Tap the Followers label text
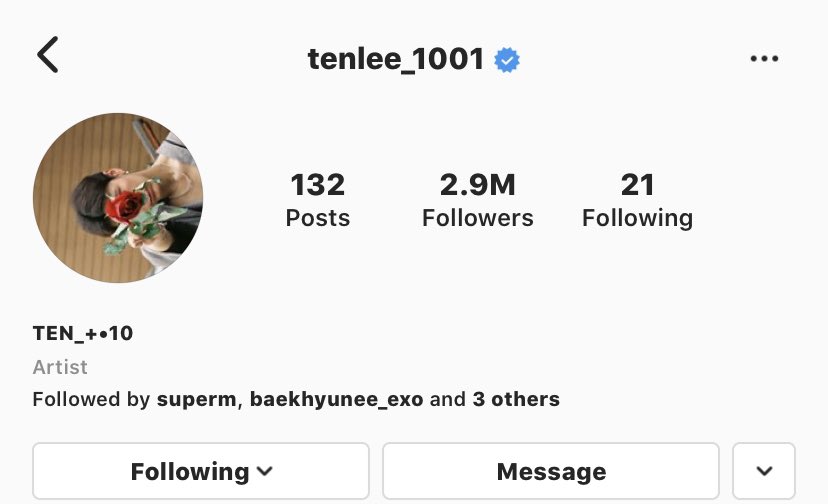Screen dimensions: 828x504 [477, 218]
